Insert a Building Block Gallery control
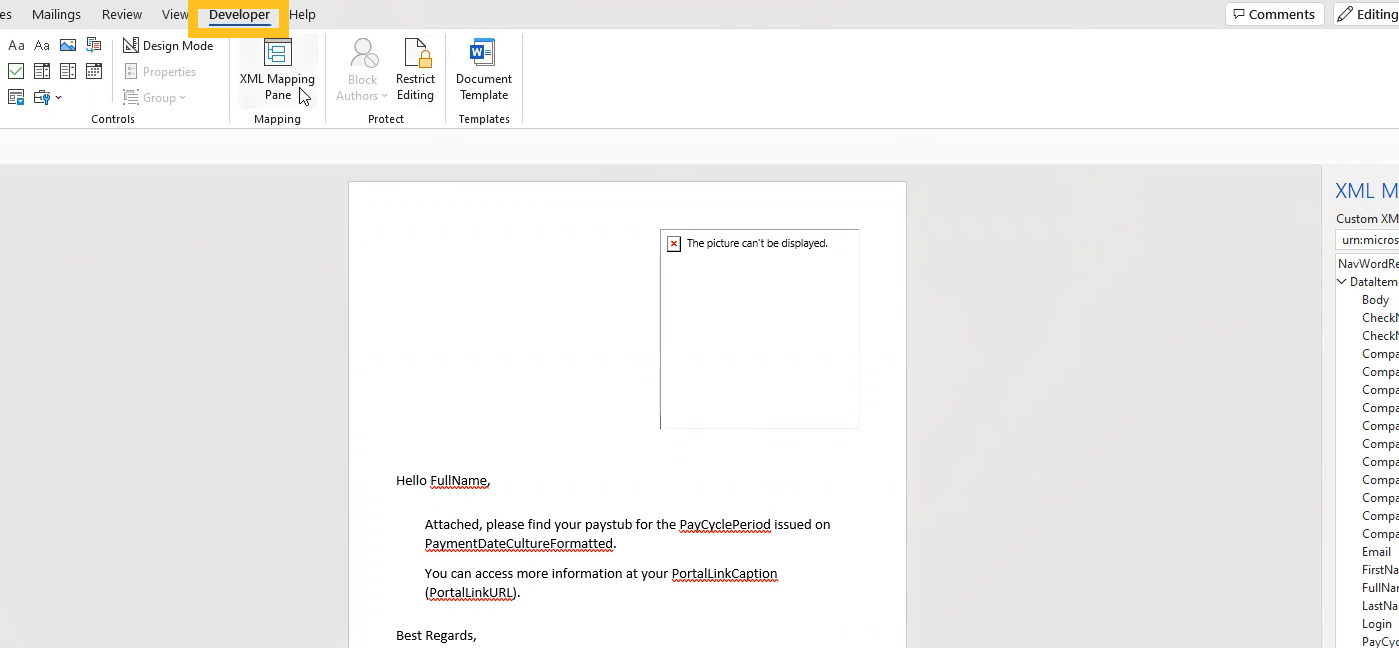Viewport: 1399px width, 648px height. point(94,45)
